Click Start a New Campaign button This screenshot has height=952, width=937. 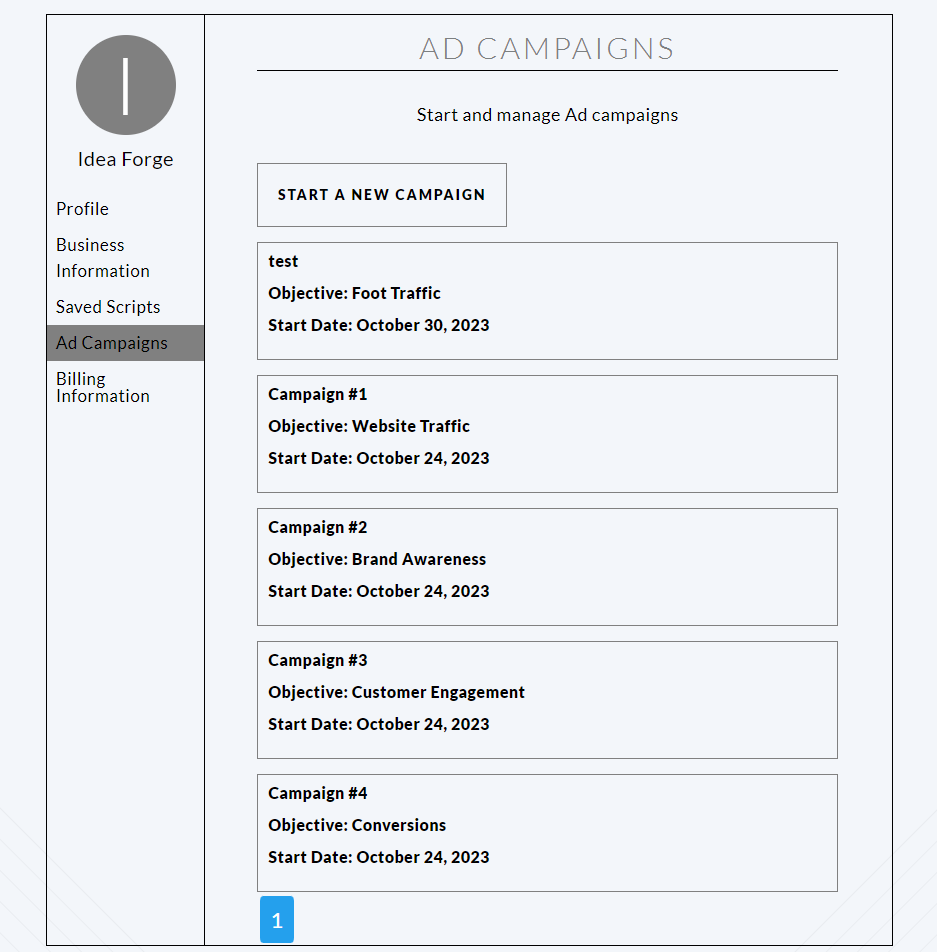[x=381, y=195]
